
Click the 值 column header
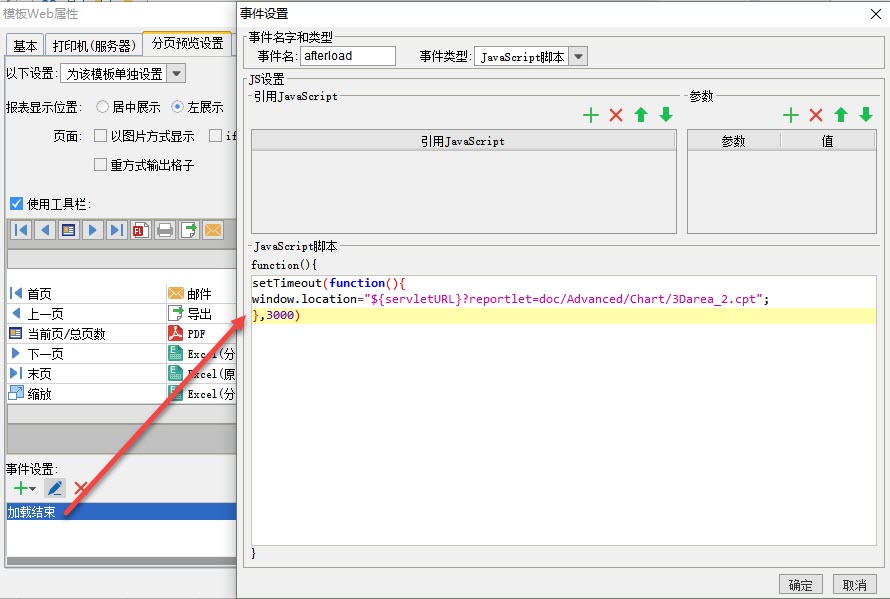pyautogui.click(x=828, y=141)
